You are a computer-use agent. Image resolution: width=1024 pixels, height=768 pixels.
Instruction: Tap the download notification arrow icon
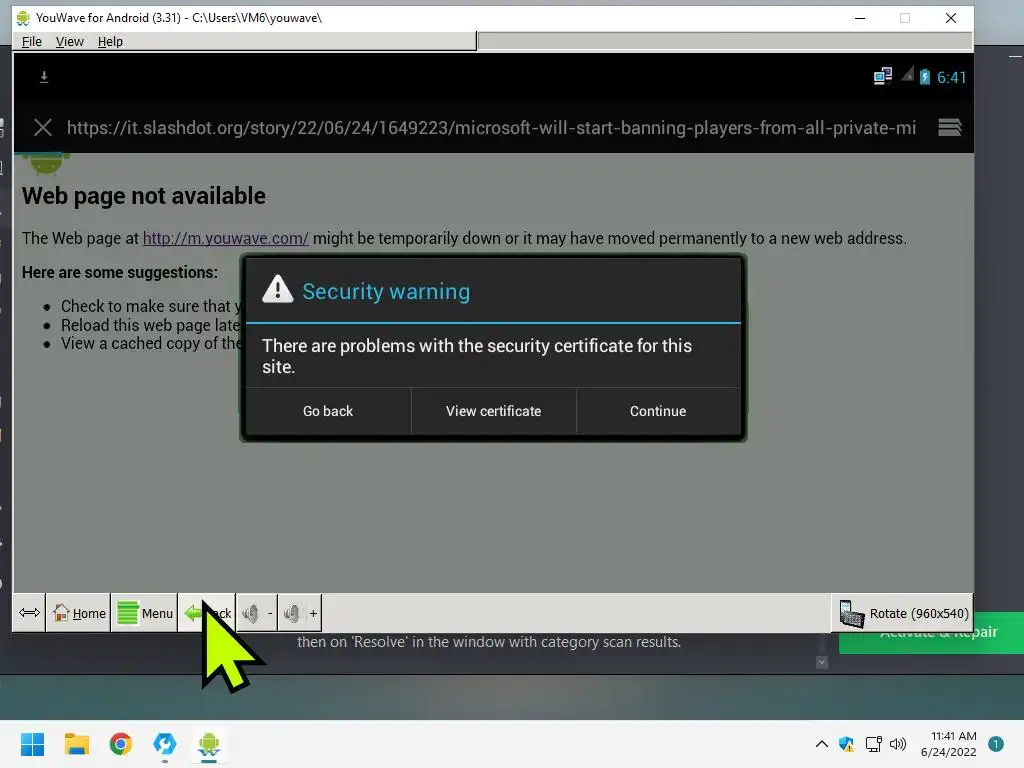point(44,77)
